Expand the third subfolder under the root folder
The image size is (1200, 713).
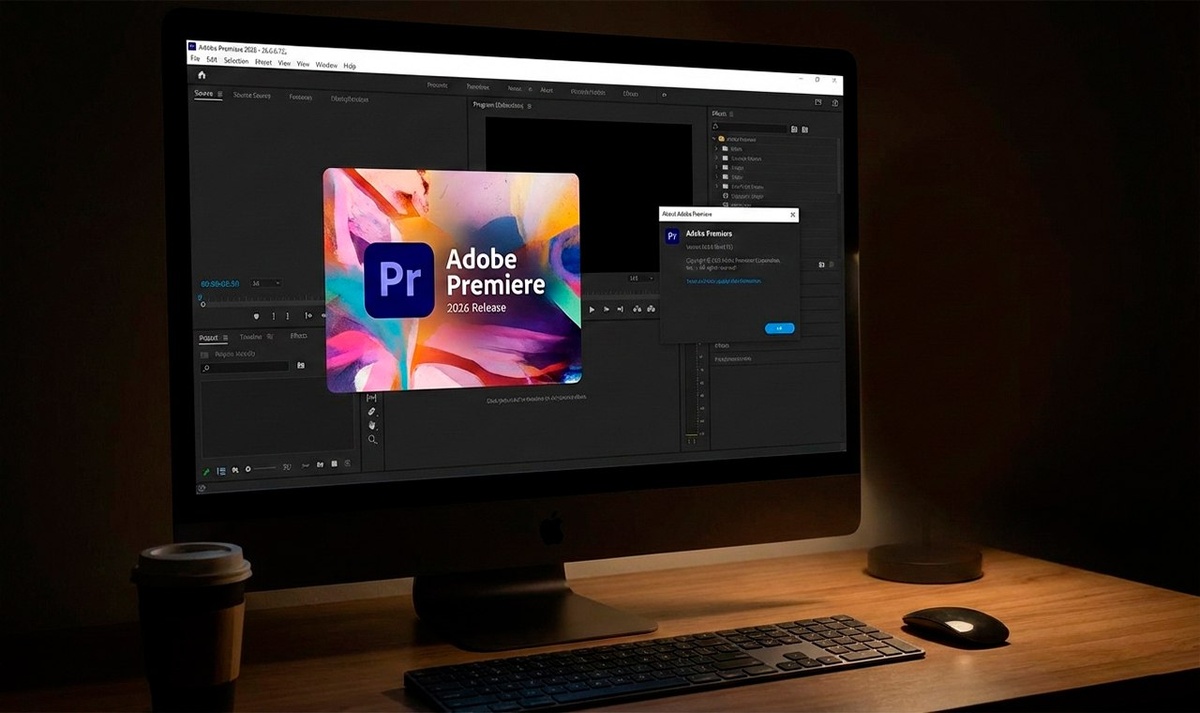click(716, 167)
